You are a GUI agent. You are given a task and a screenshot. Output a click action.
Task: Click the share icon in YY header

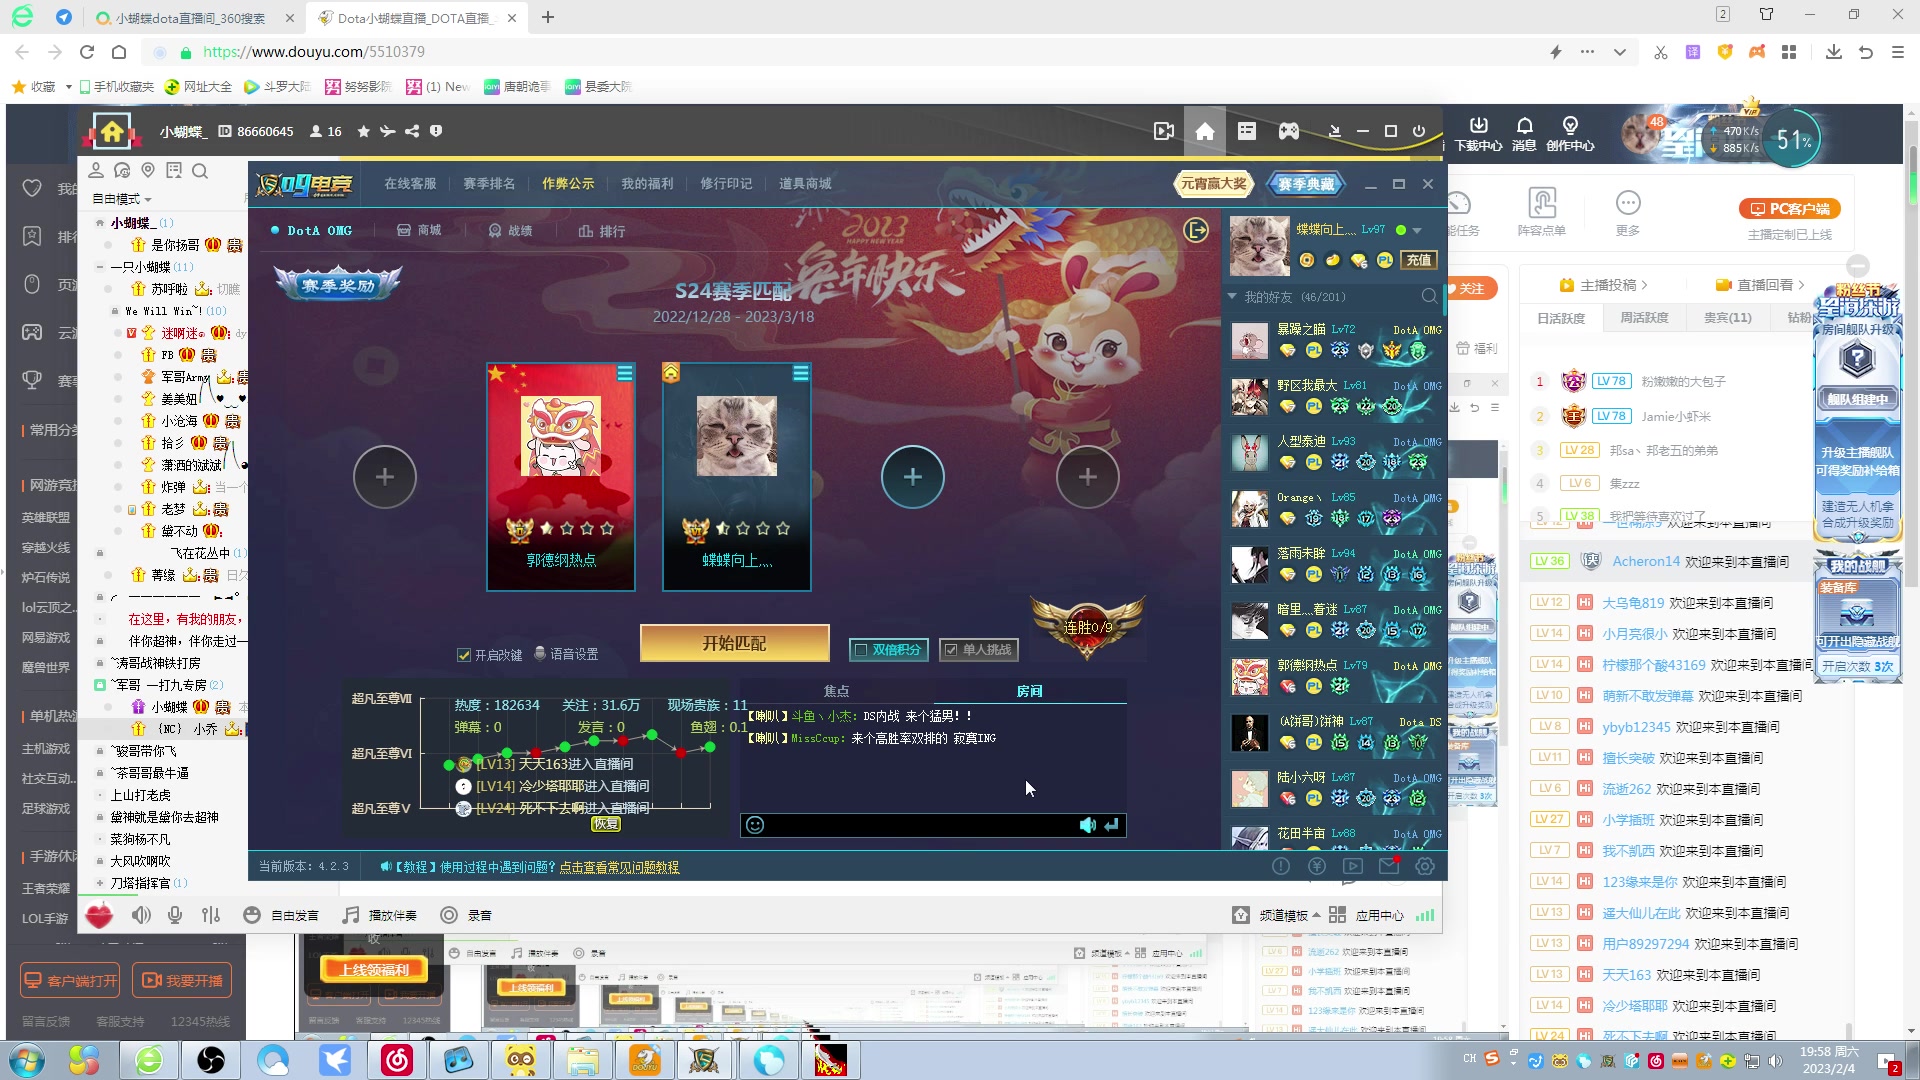(412, 131)
